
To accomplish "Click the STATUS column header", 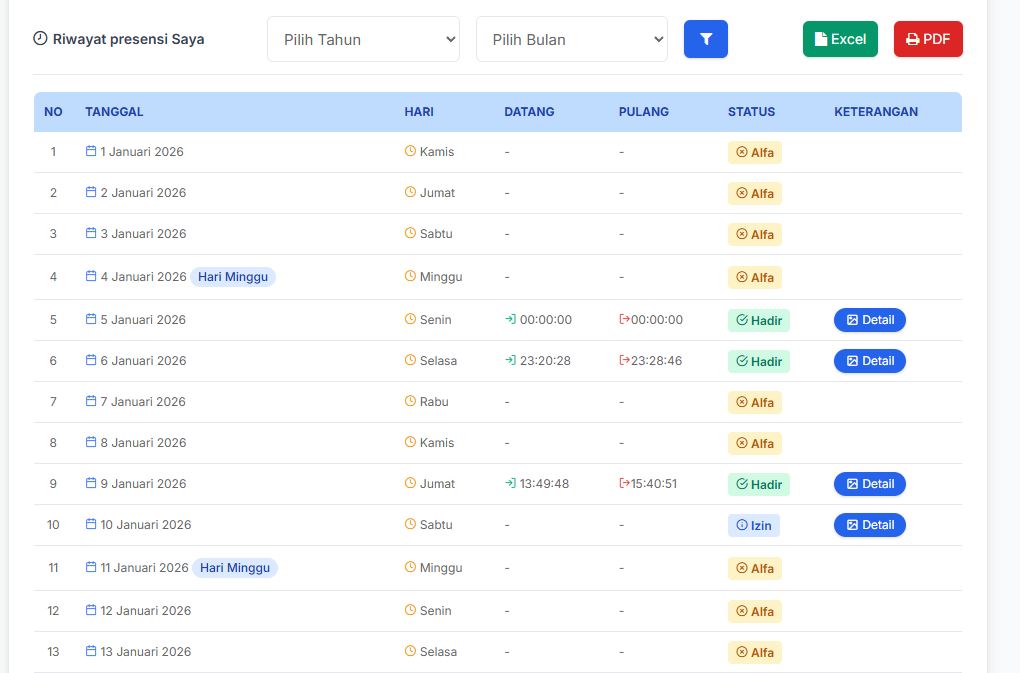I will (751, 112).
